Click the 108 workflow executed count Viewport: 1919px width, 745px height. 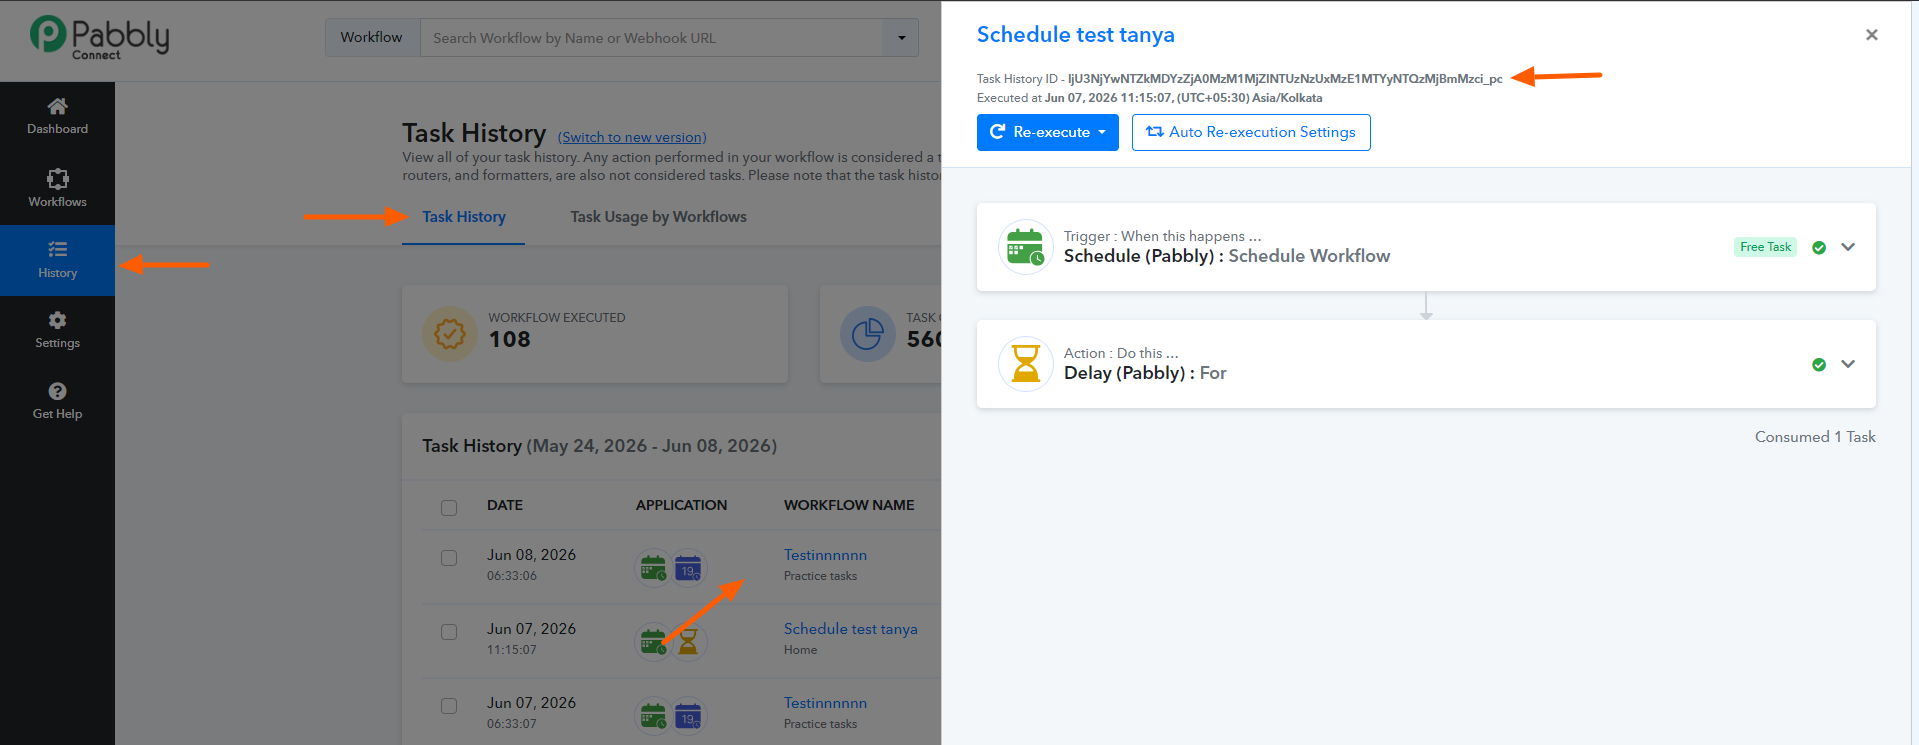tap(510, 340)
